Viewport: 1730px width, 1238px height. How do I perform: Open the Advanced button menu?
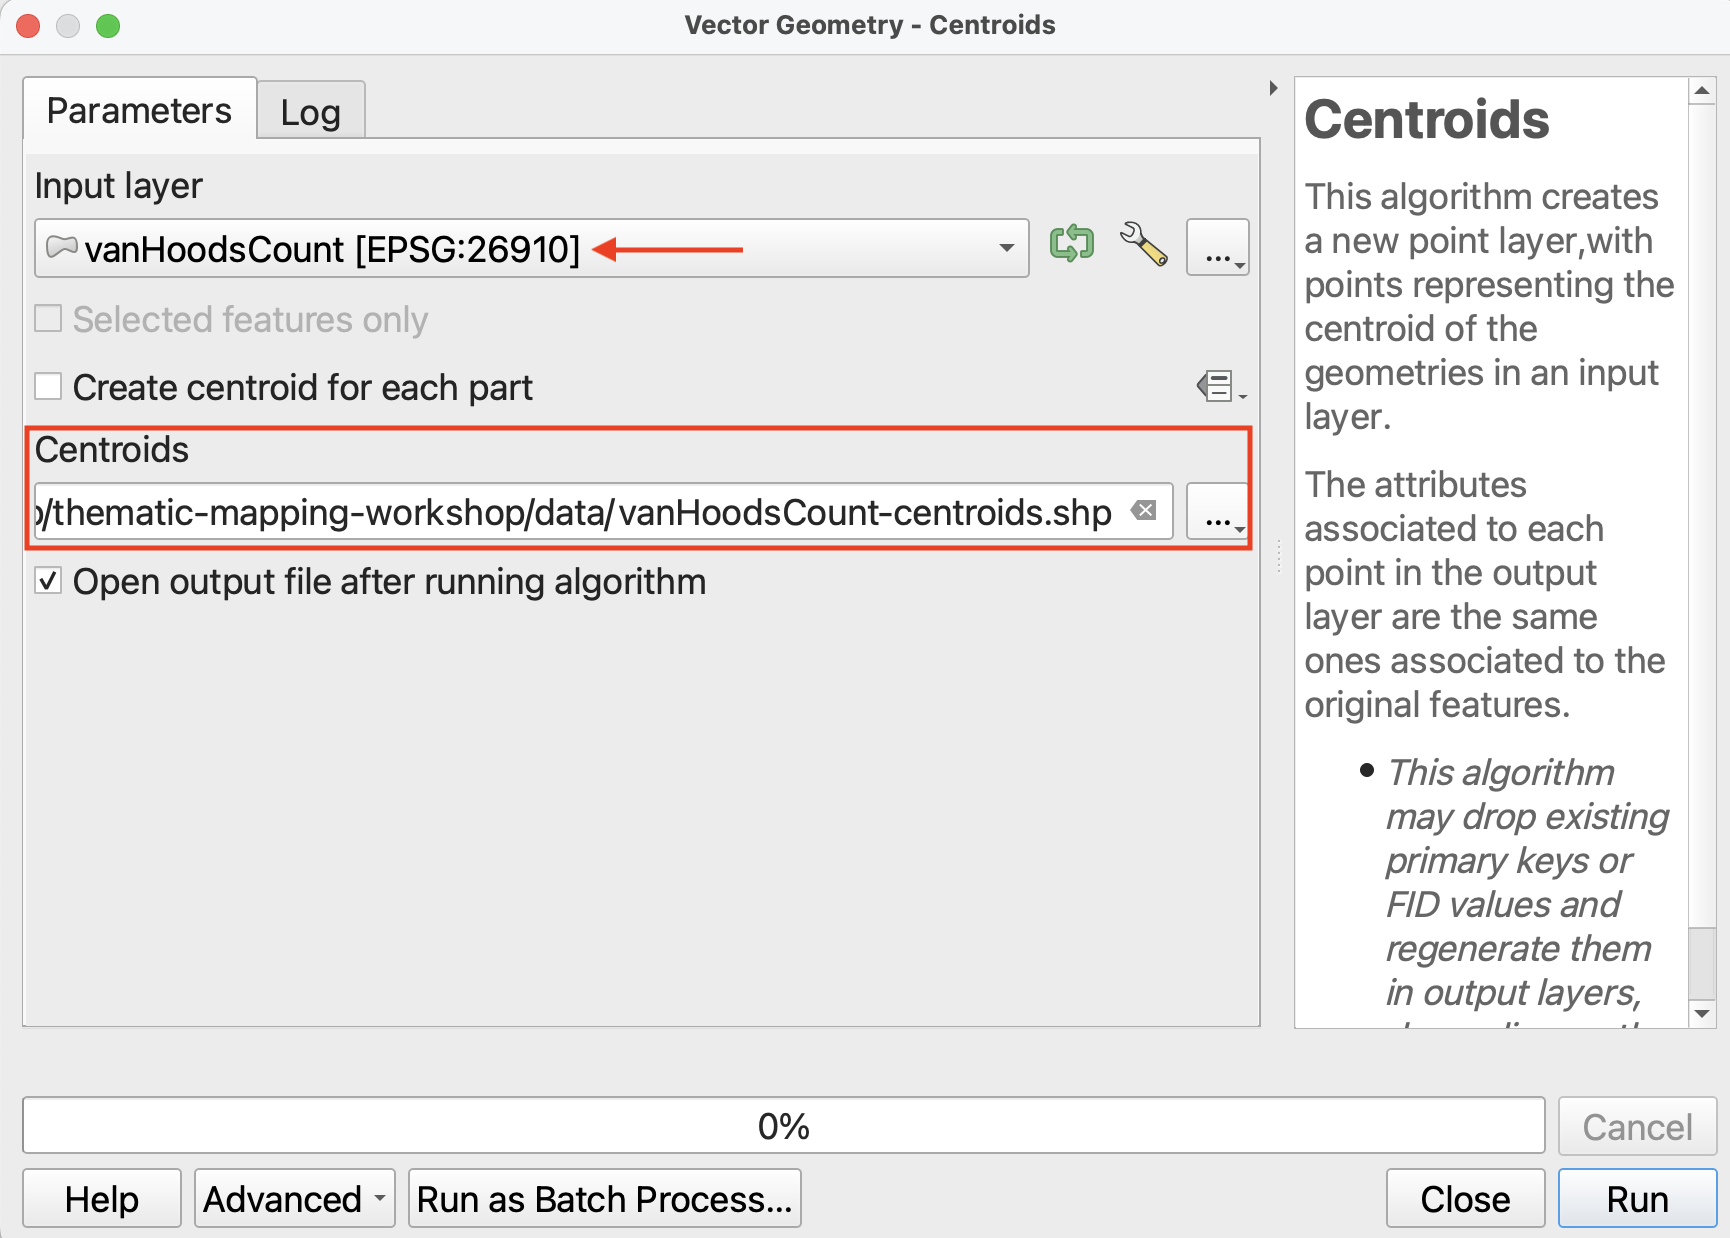coord(294,1198)
